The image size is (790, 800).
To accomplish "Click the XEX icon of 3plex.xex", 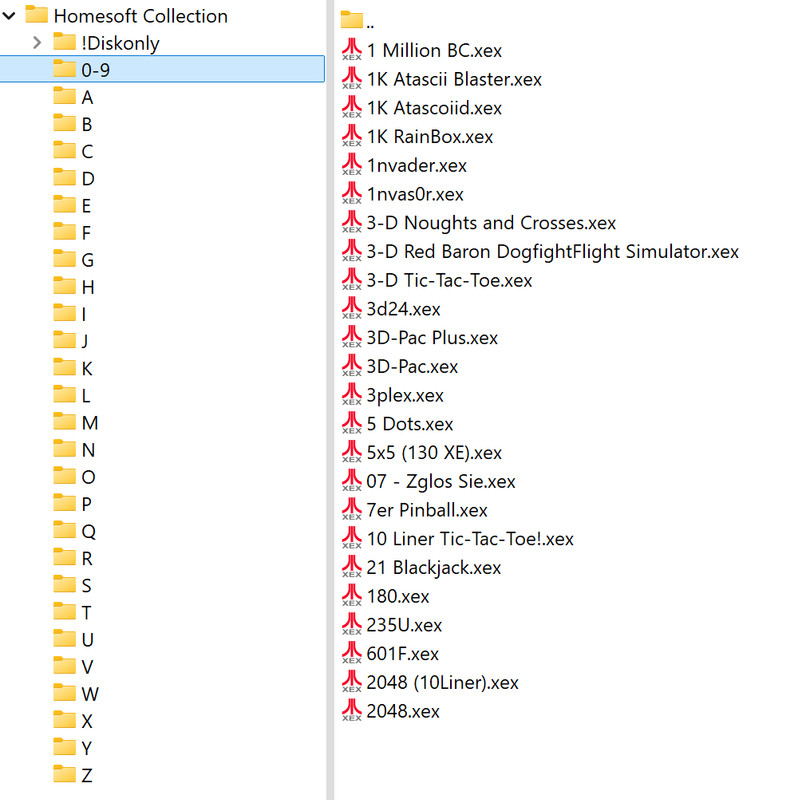I will [x=352, y=394].
